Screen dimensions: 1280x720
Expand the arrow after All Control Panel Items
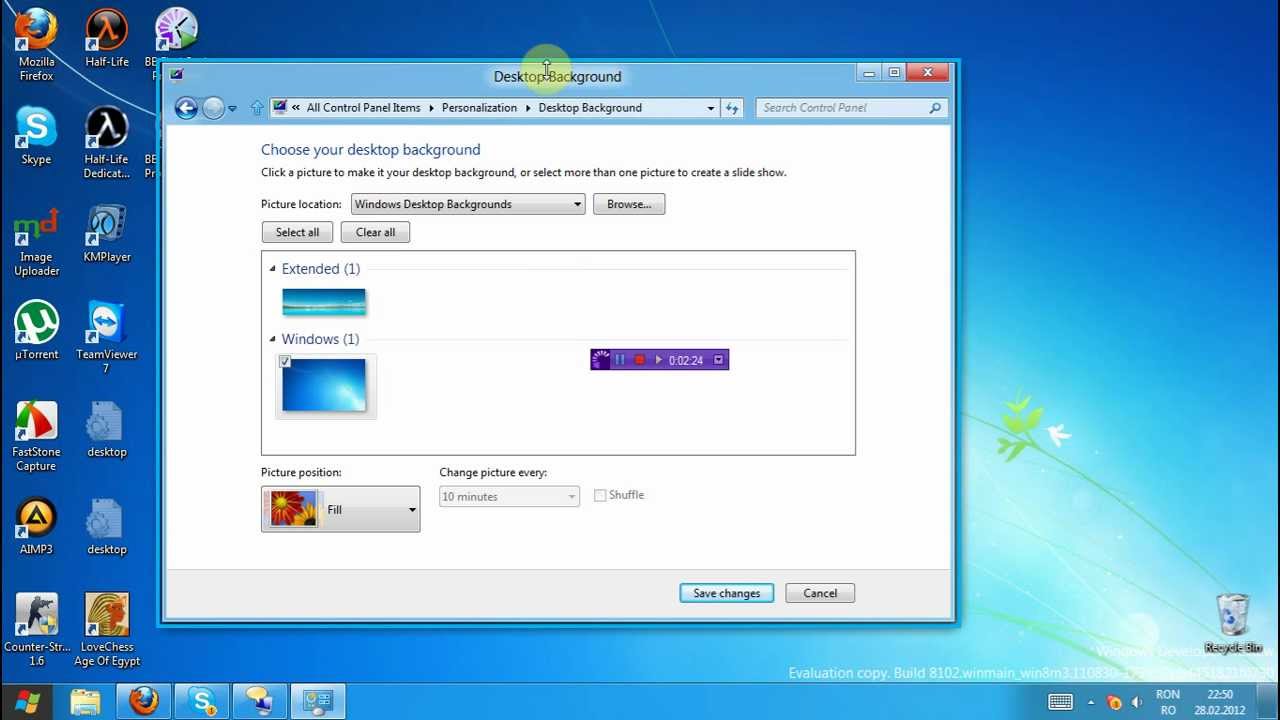point(431,108)
